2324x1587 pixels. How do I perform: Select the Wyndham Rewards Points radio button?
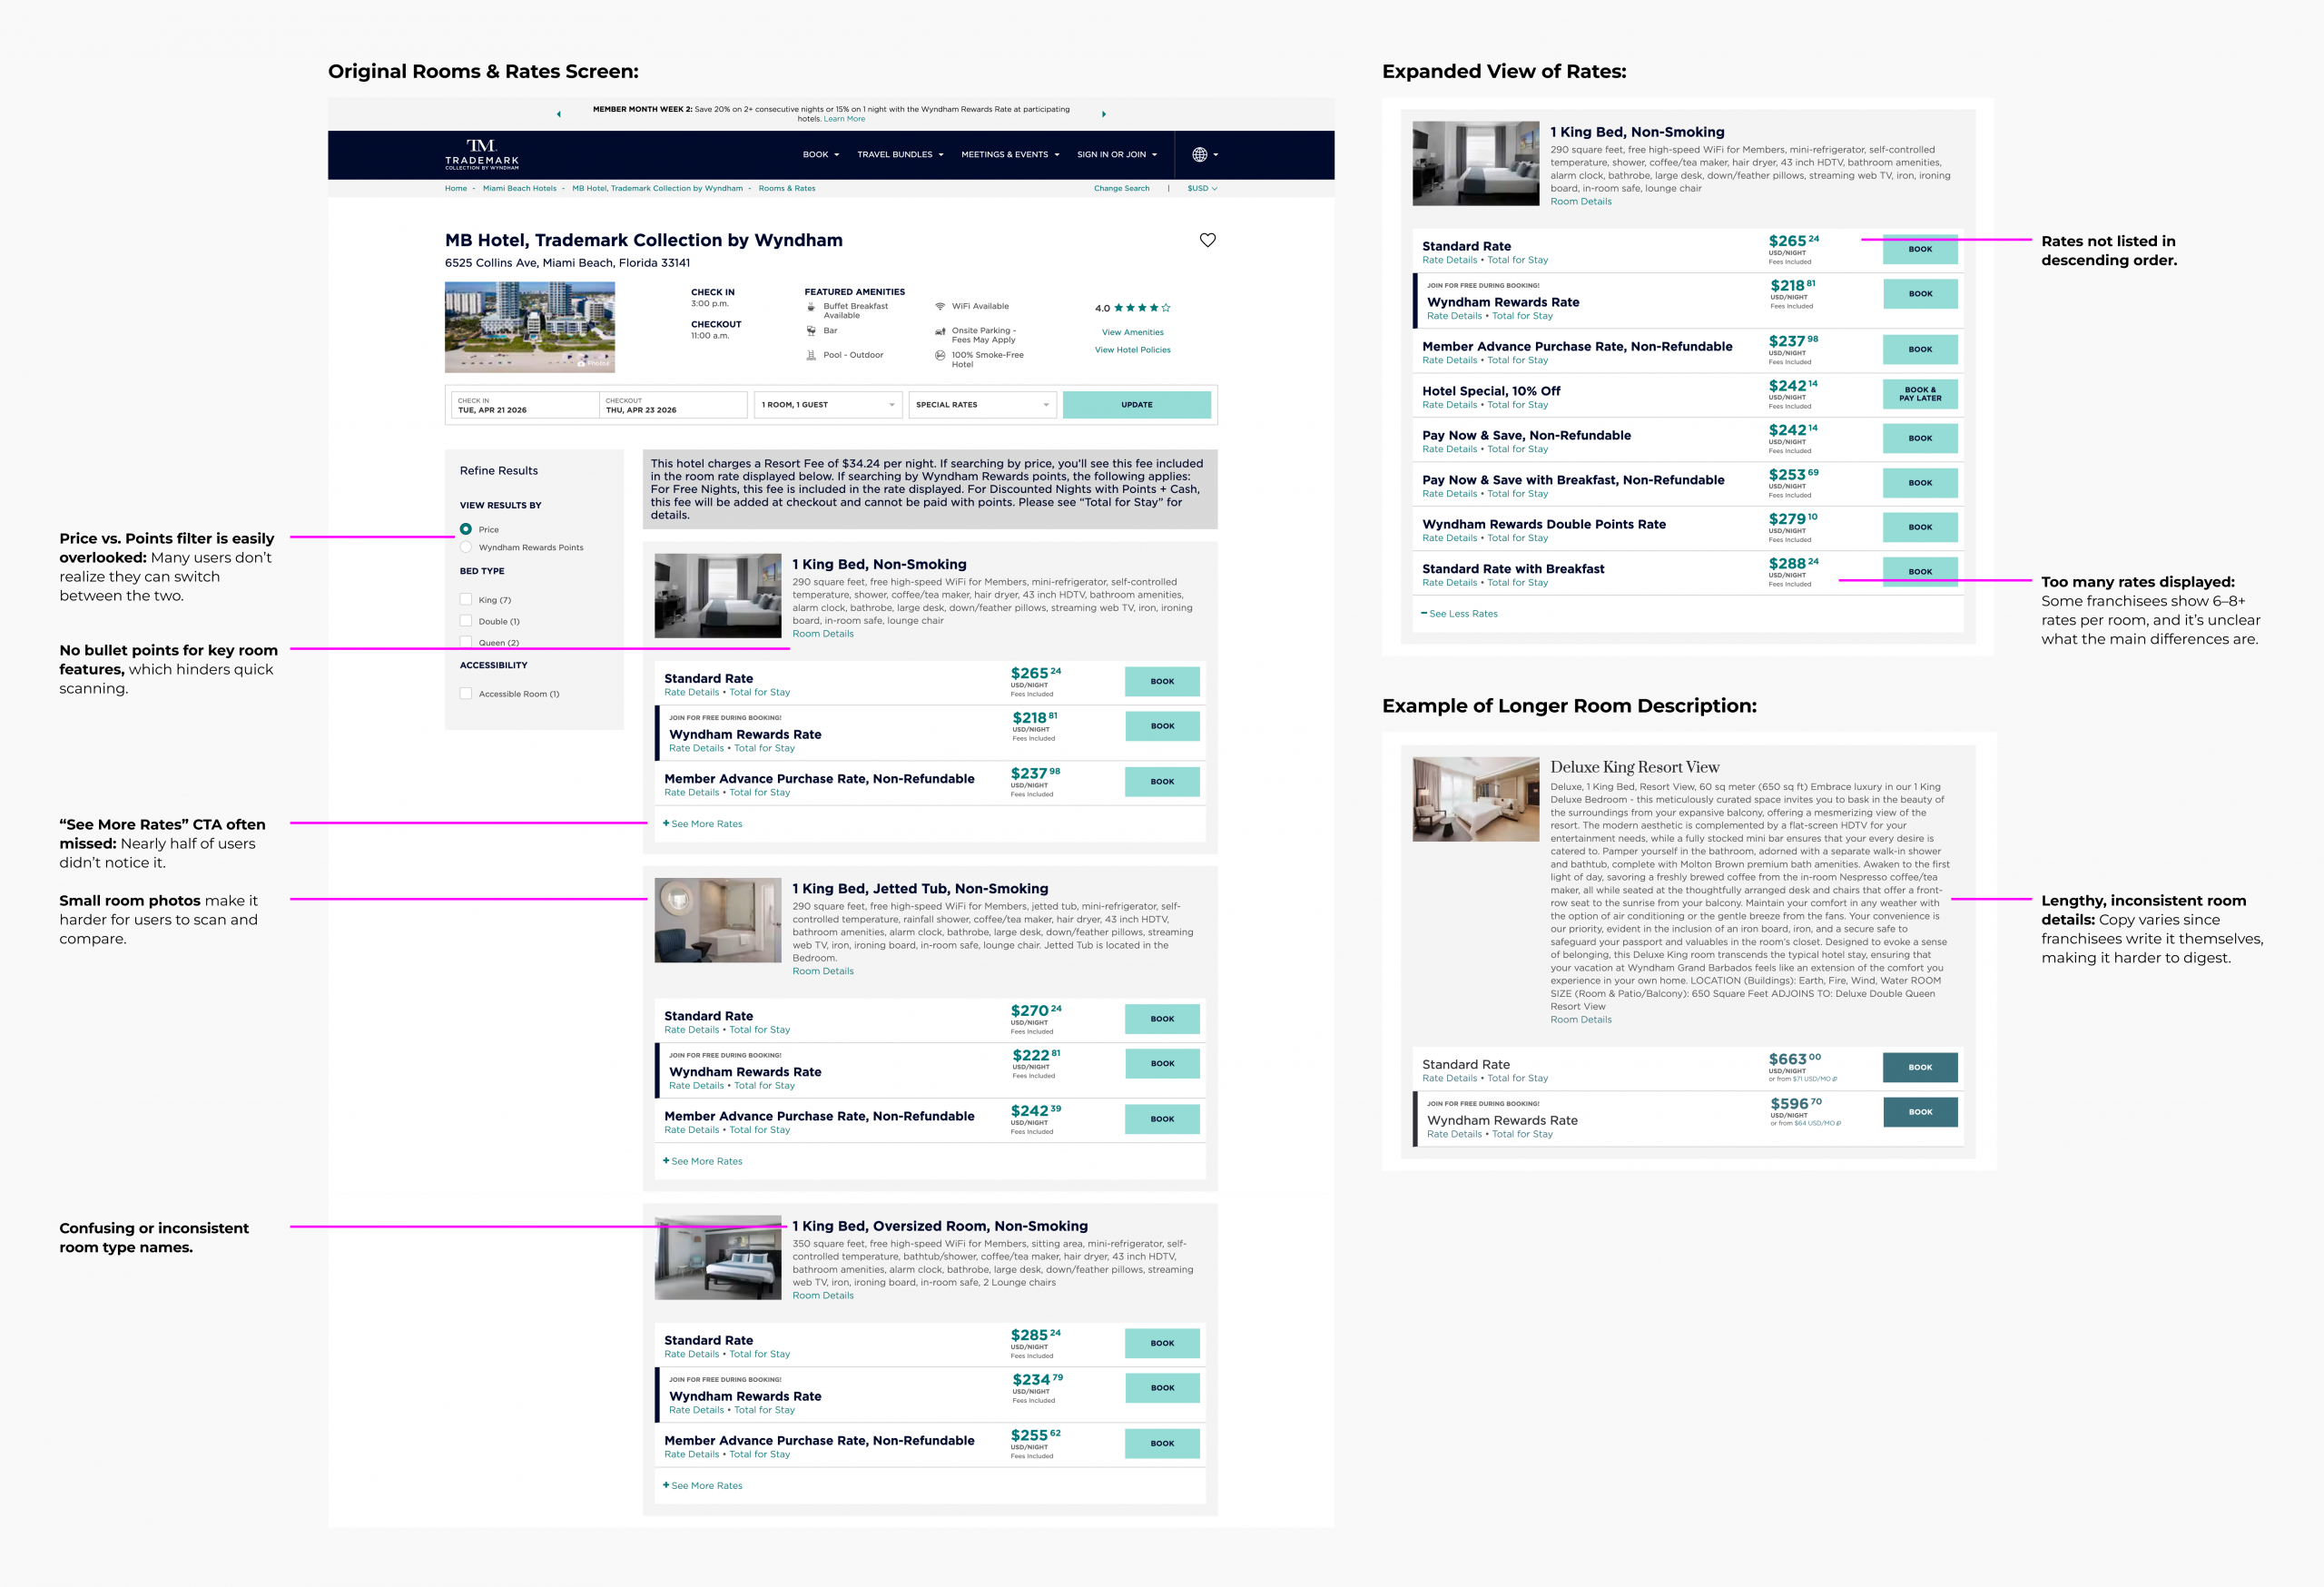coord(466,547)
